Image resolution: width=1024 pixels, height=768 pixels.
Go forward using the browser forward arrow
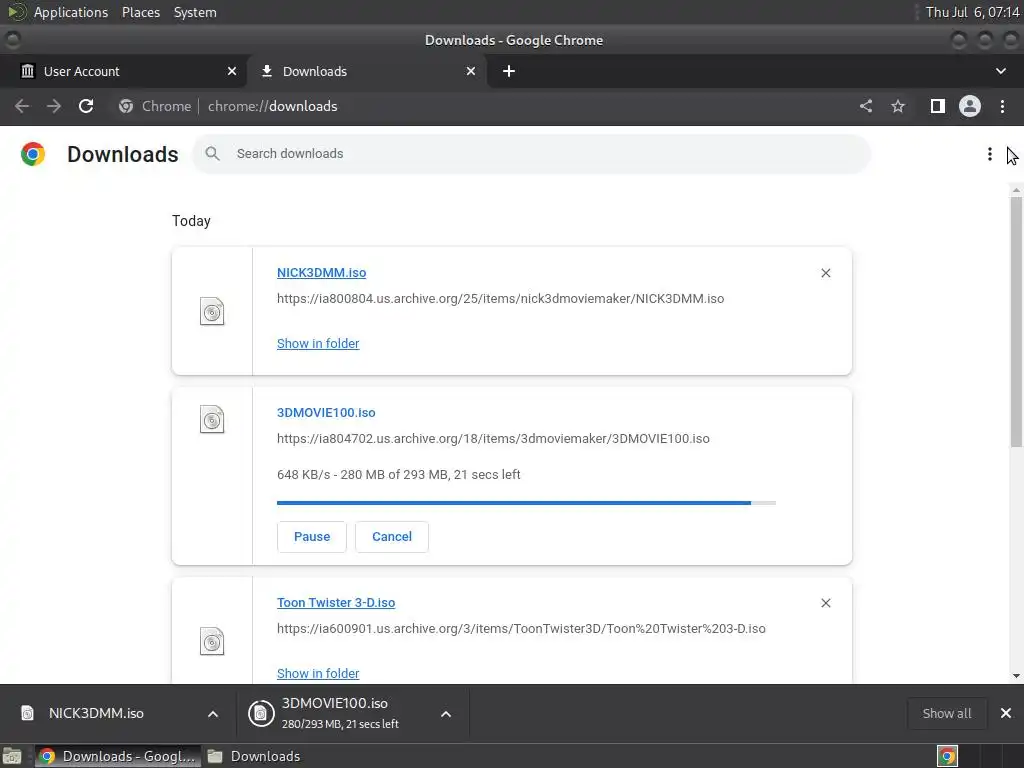pyautogui.click(x=54, y=106)
